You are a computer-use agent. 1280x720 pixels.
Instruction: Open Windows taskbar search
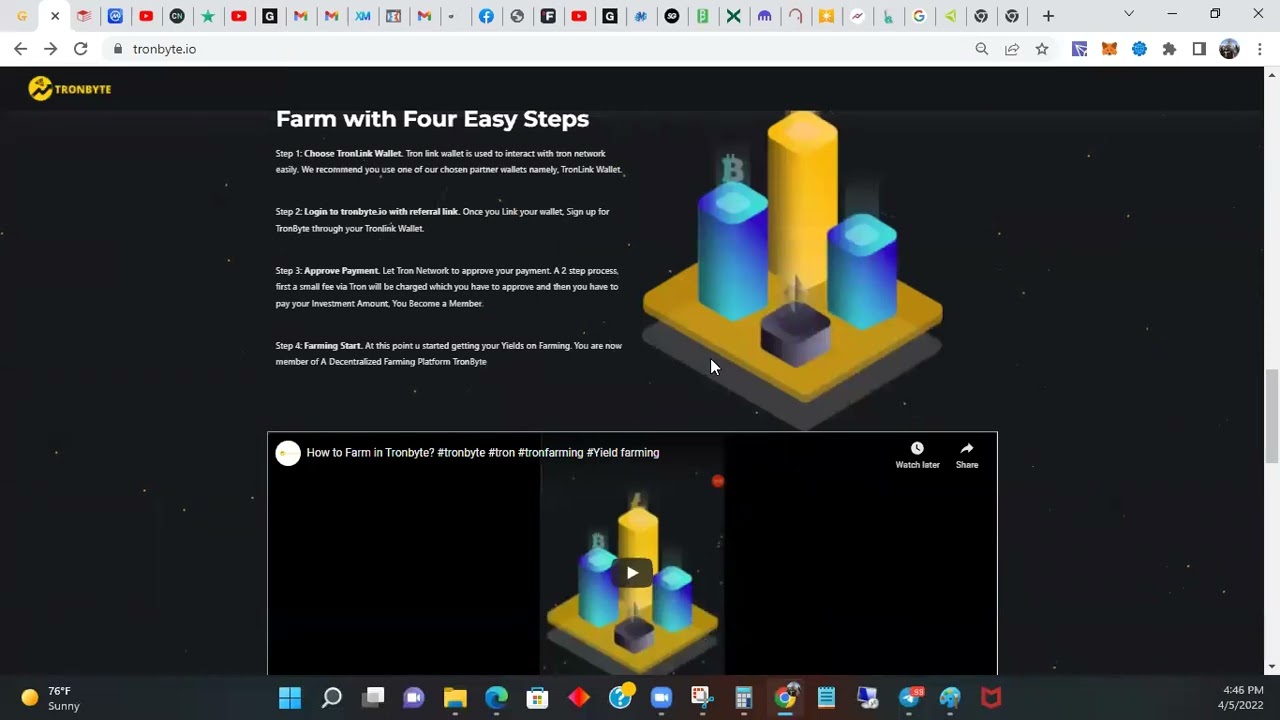point(331,698)
